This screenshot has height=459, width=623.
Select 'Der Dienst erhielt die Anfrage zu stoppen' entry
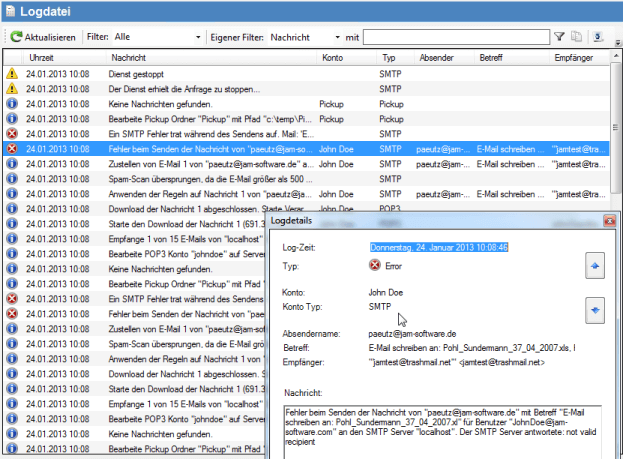[184, 89]
